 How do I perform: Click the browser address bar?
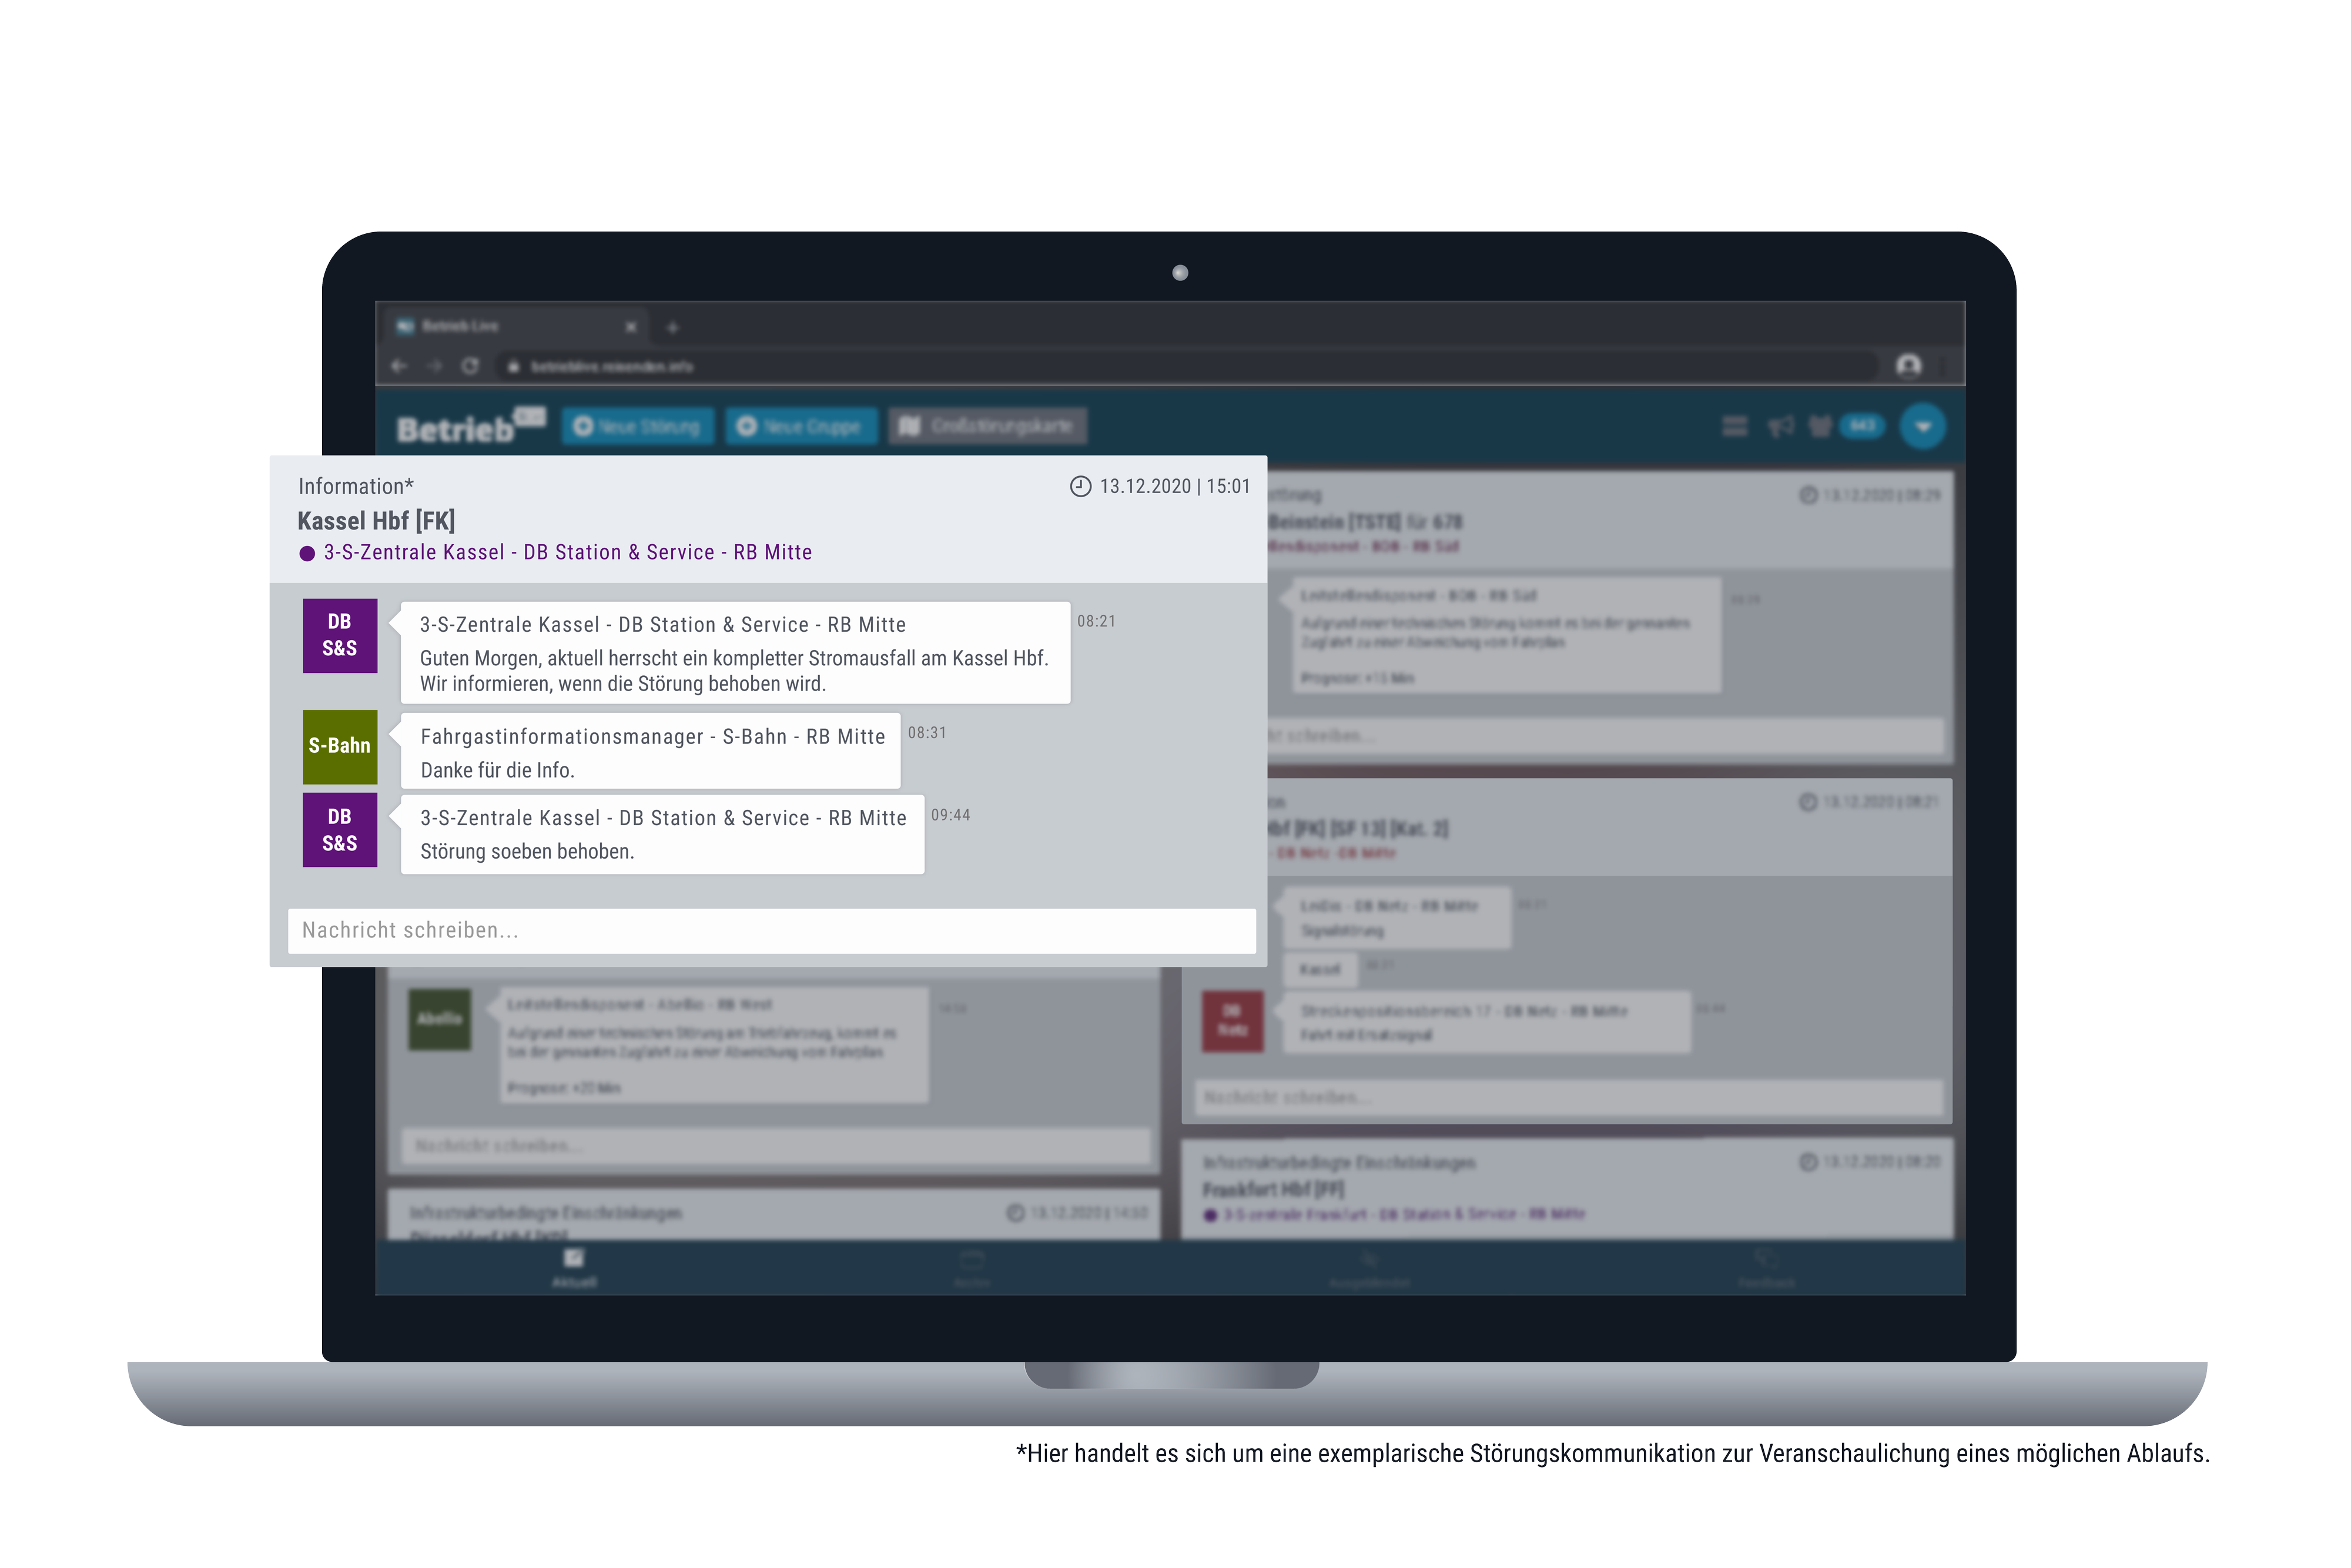pos(1186,366)
